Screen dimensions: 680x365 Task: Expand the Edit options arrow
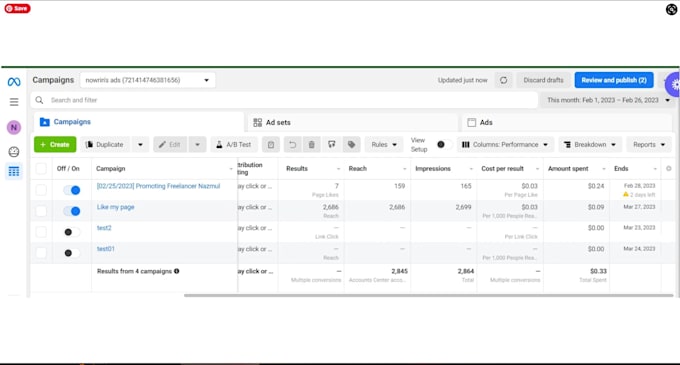coord(197,145)
